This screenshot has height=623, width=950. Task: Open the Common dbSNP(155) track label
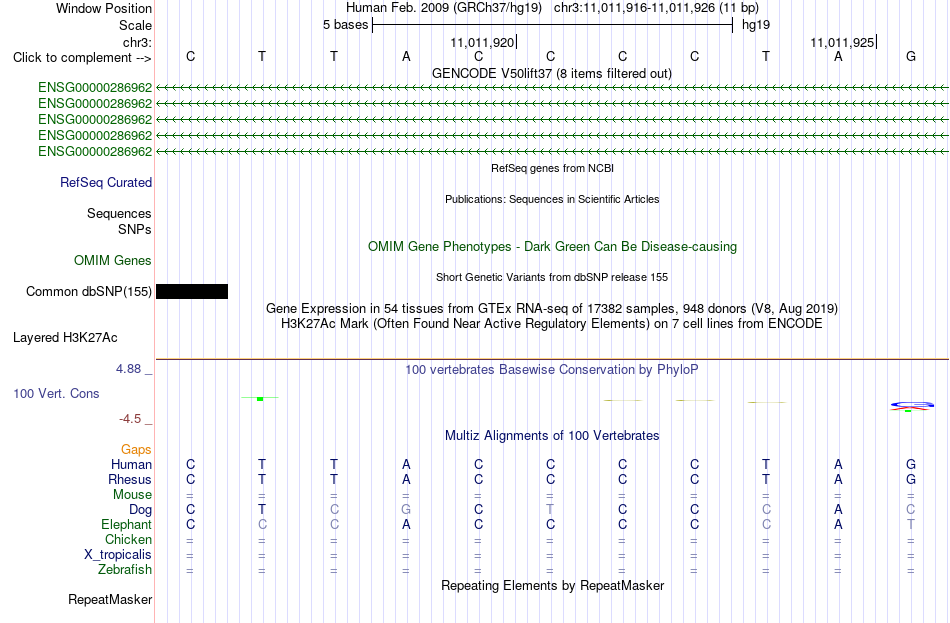(x=89, y=292)
